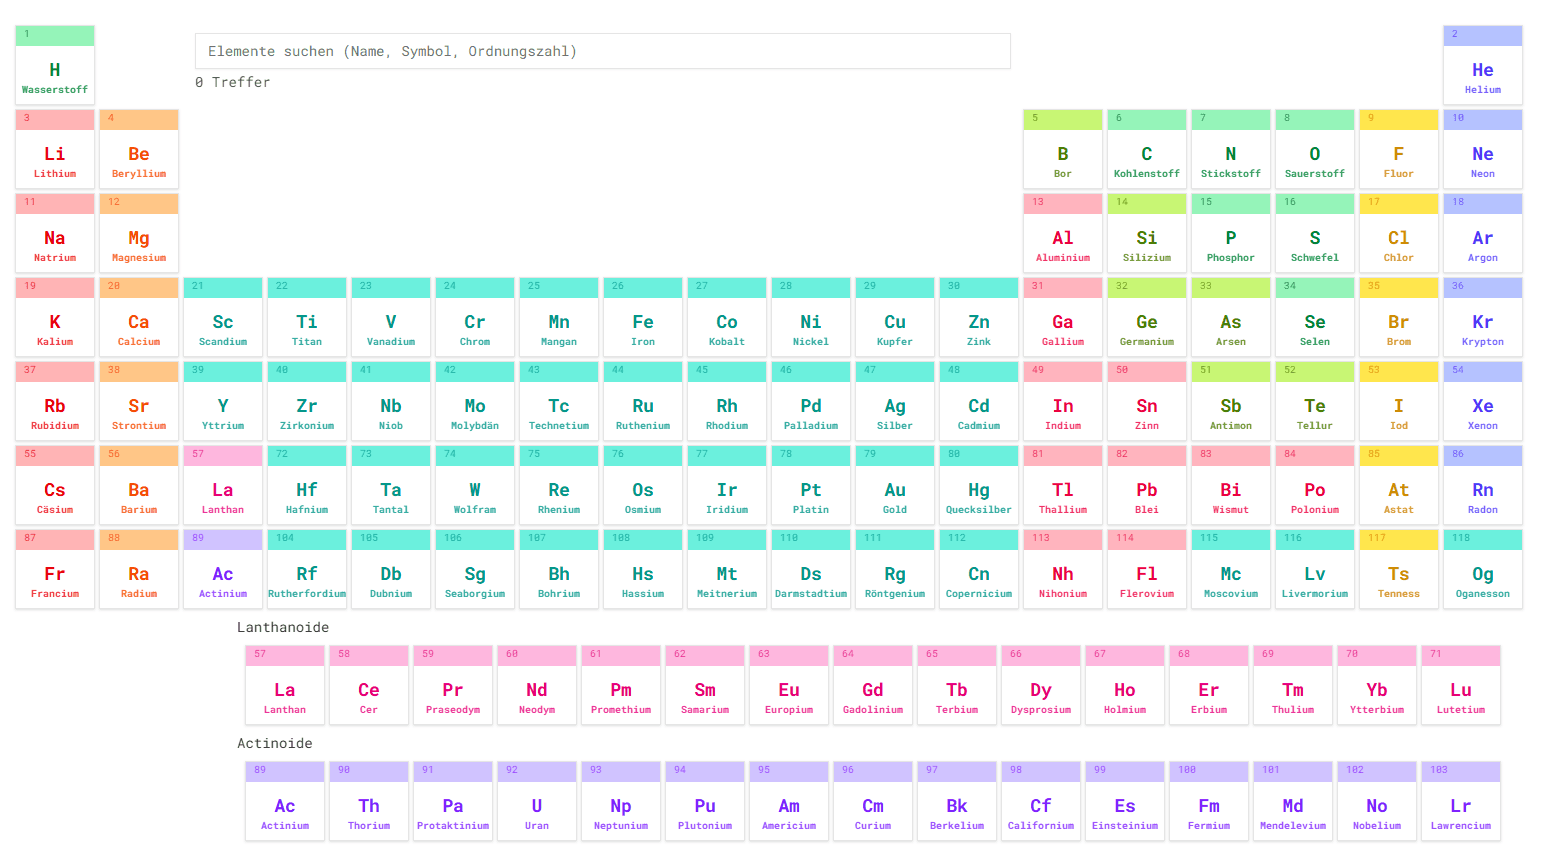Select the Lawrencium tile
The height and width of the screenshot is (854, 1543).
pyautogui.click(x=1461, y=801)
